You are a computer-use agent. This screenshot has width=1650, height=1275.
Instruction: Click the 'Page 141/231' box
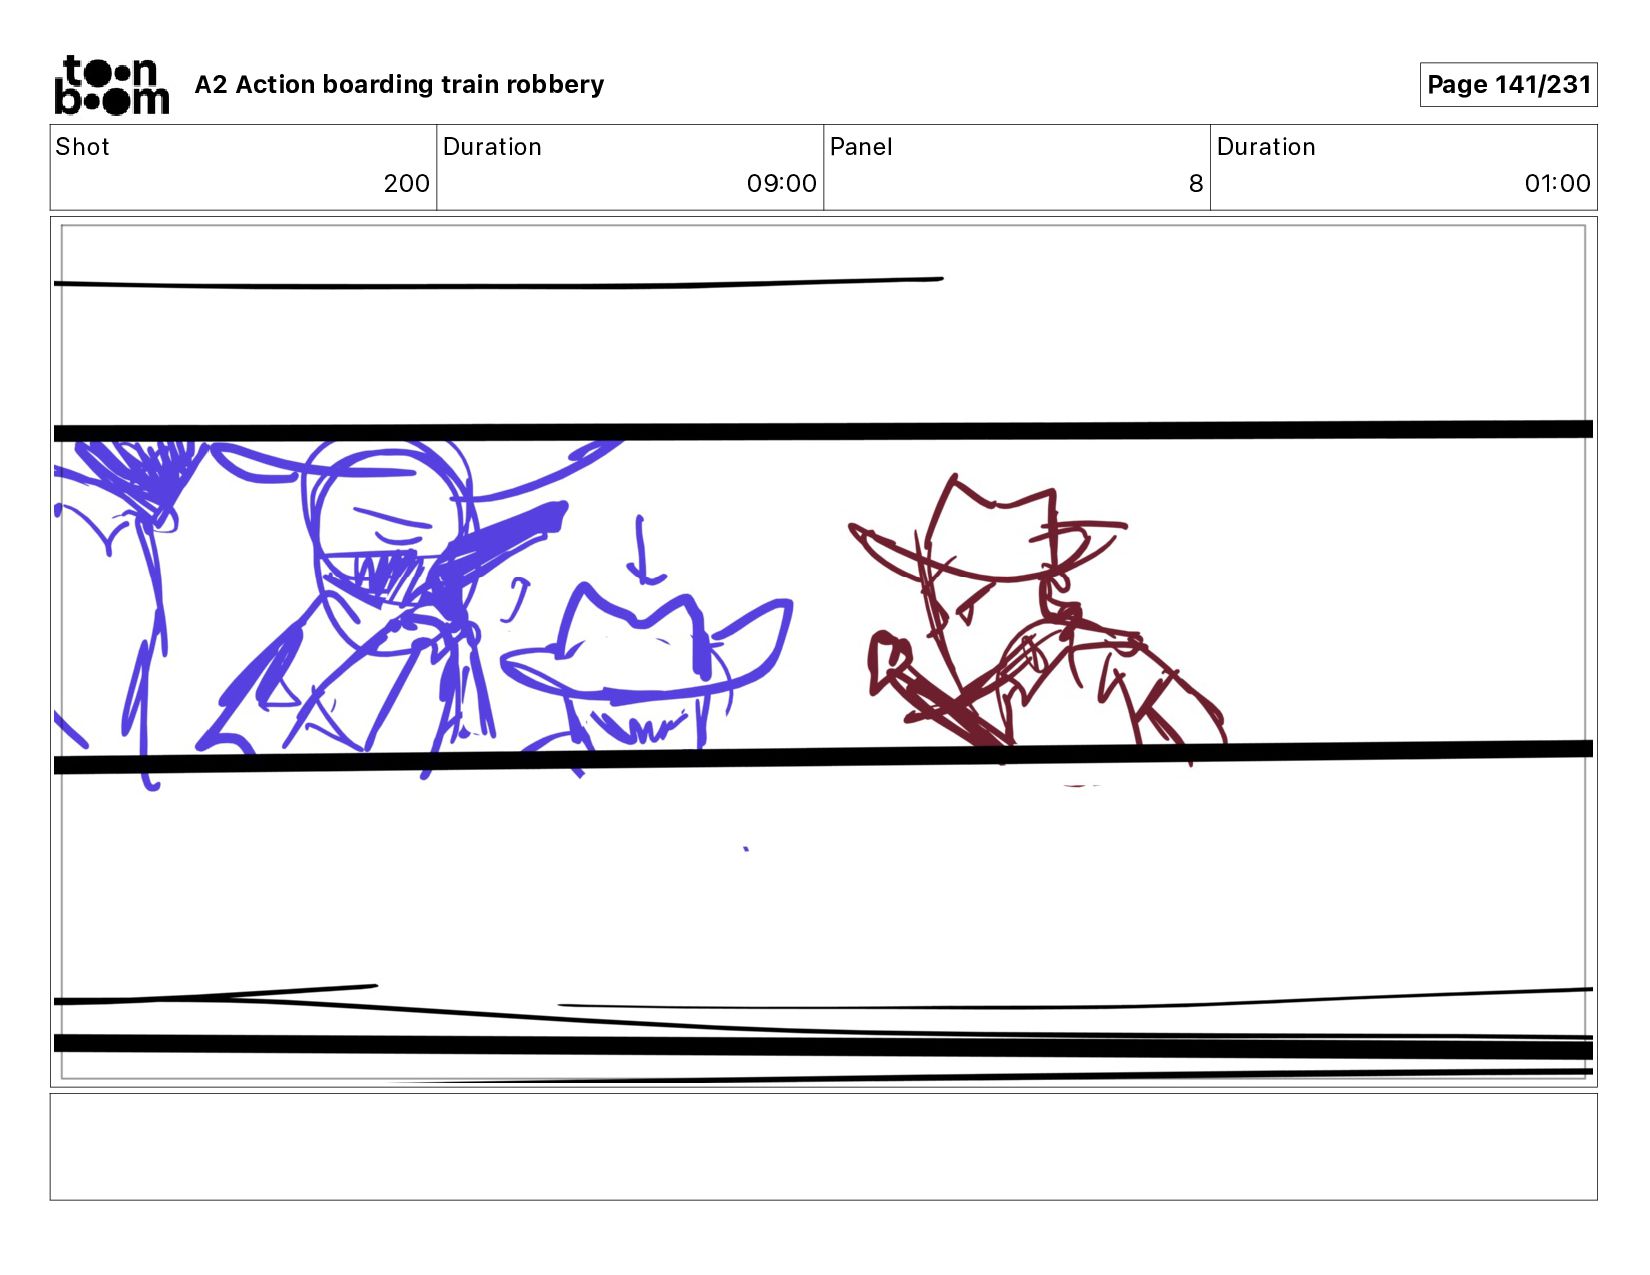pyautogui.click(x=1508, y=85)
